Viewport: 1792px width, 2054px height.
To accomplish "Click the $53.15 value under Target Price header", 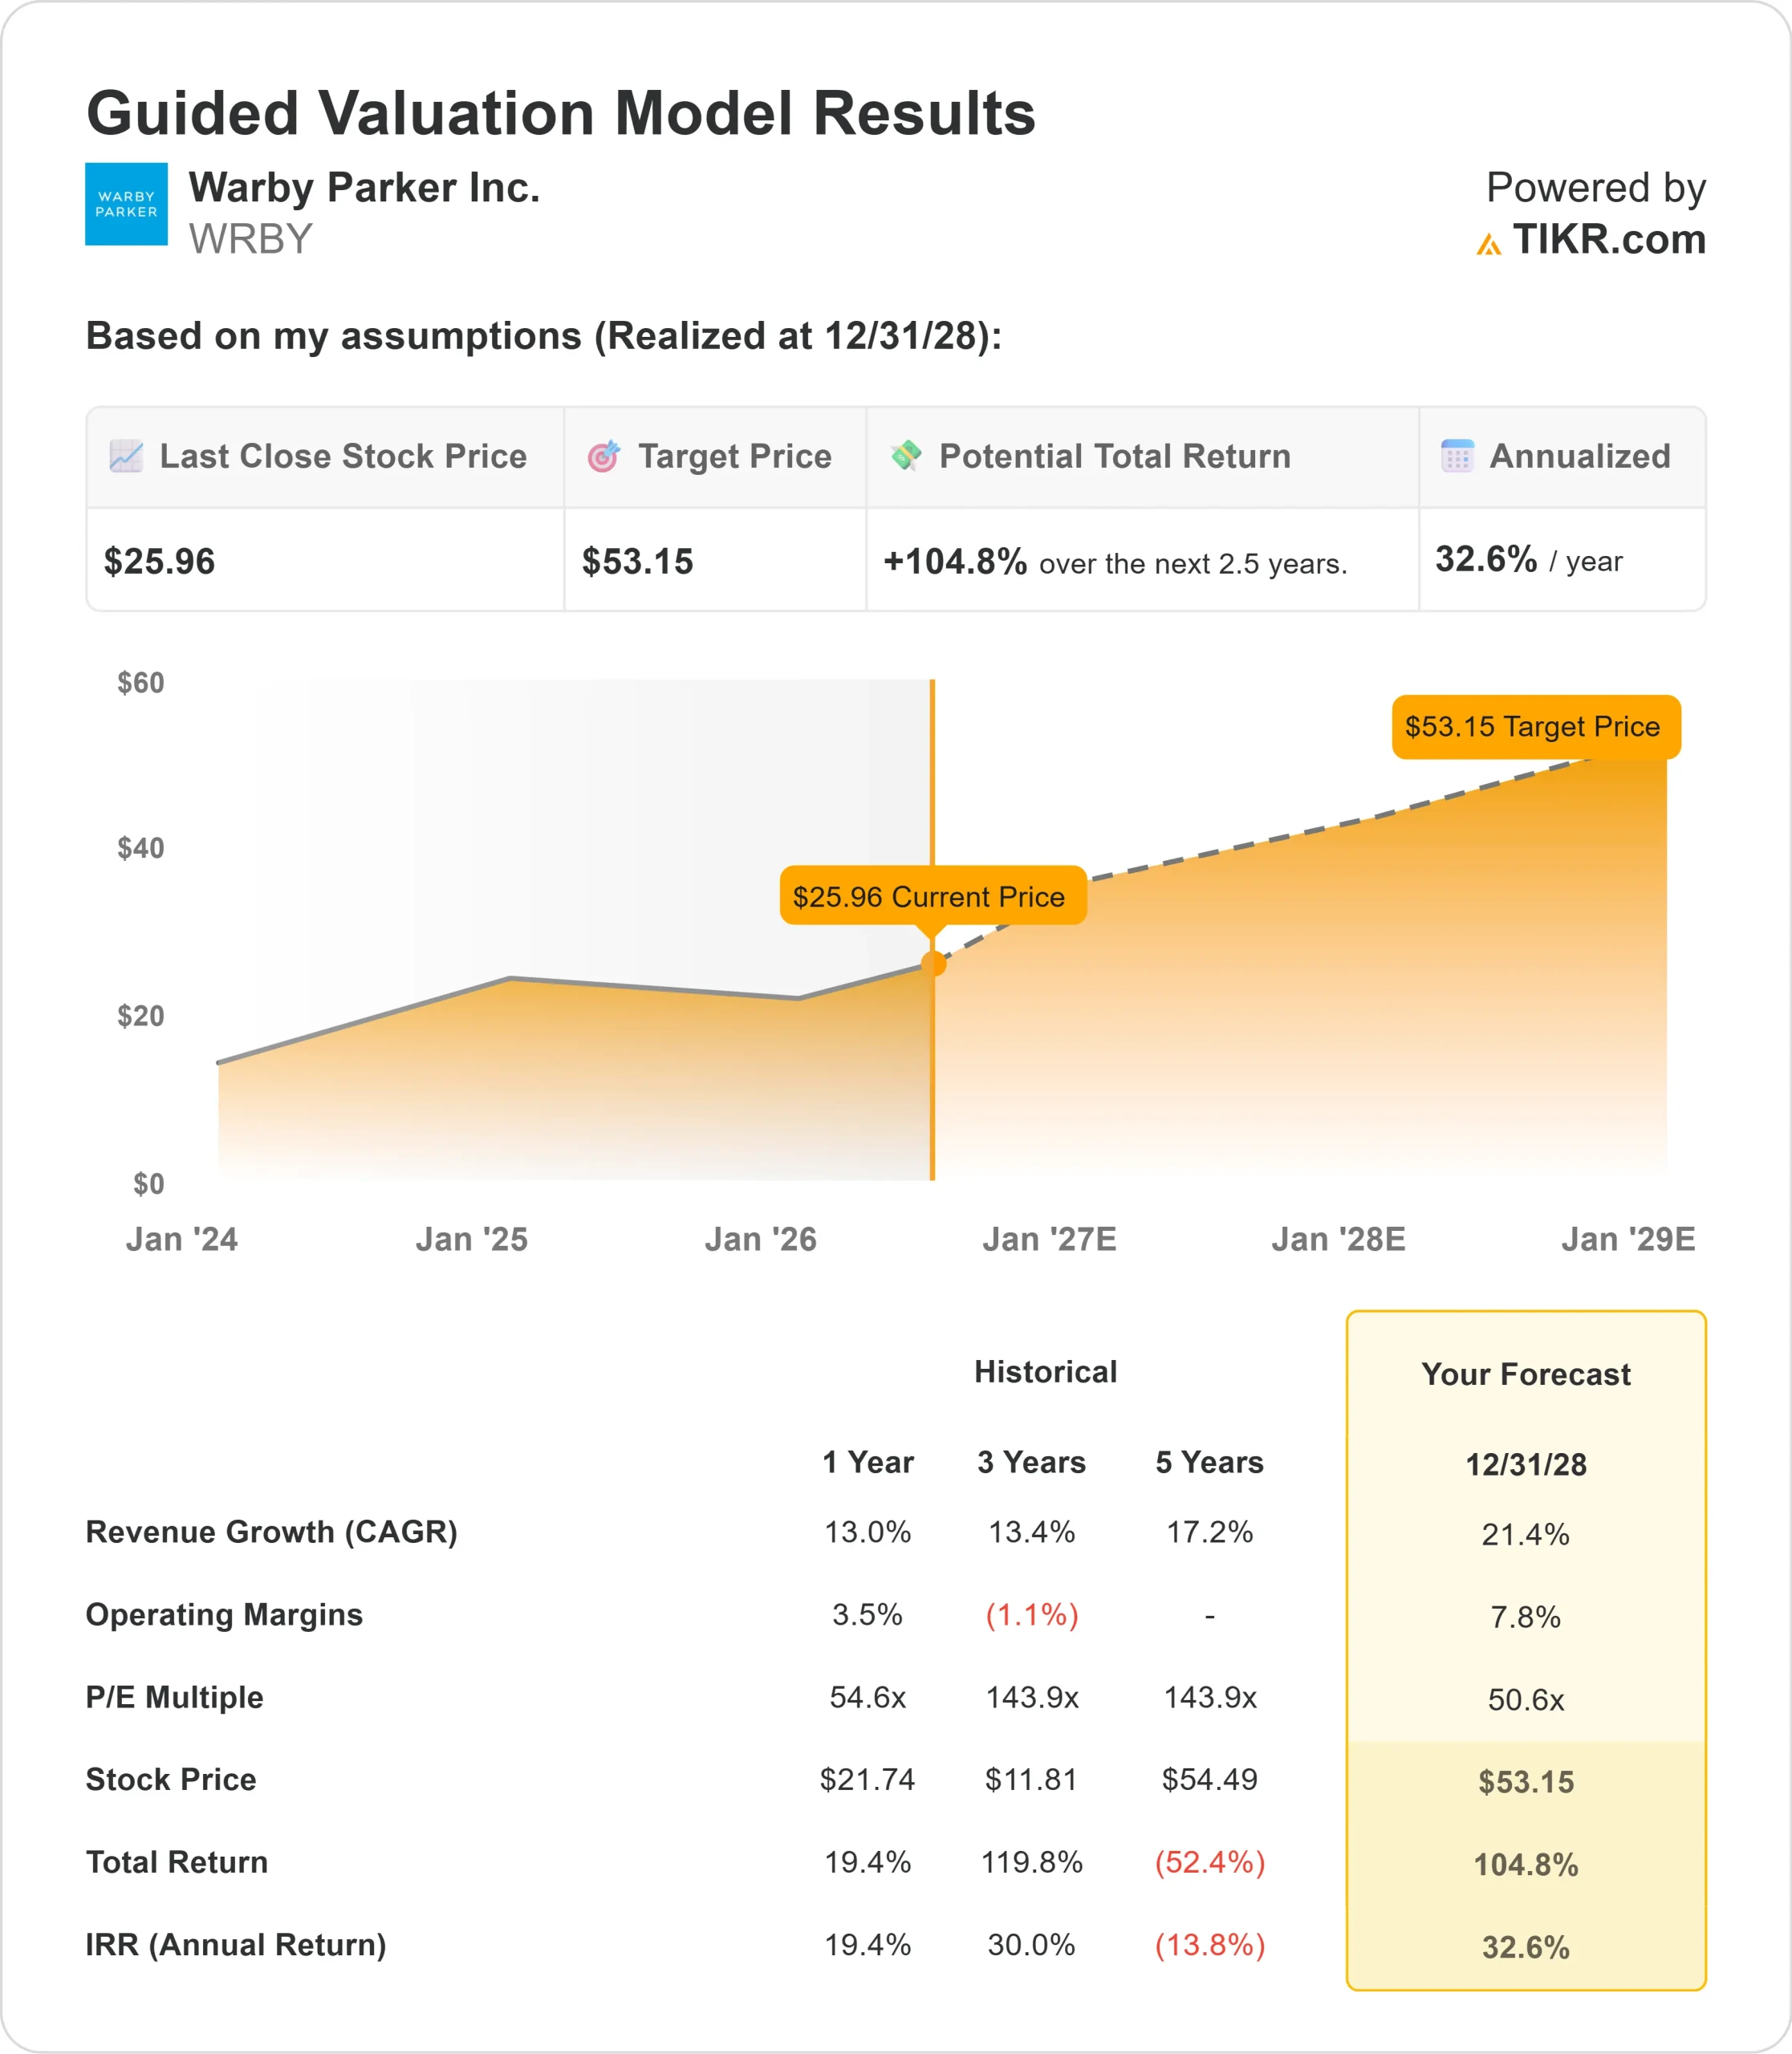I will pyautogui.click(x=638, y=562).
